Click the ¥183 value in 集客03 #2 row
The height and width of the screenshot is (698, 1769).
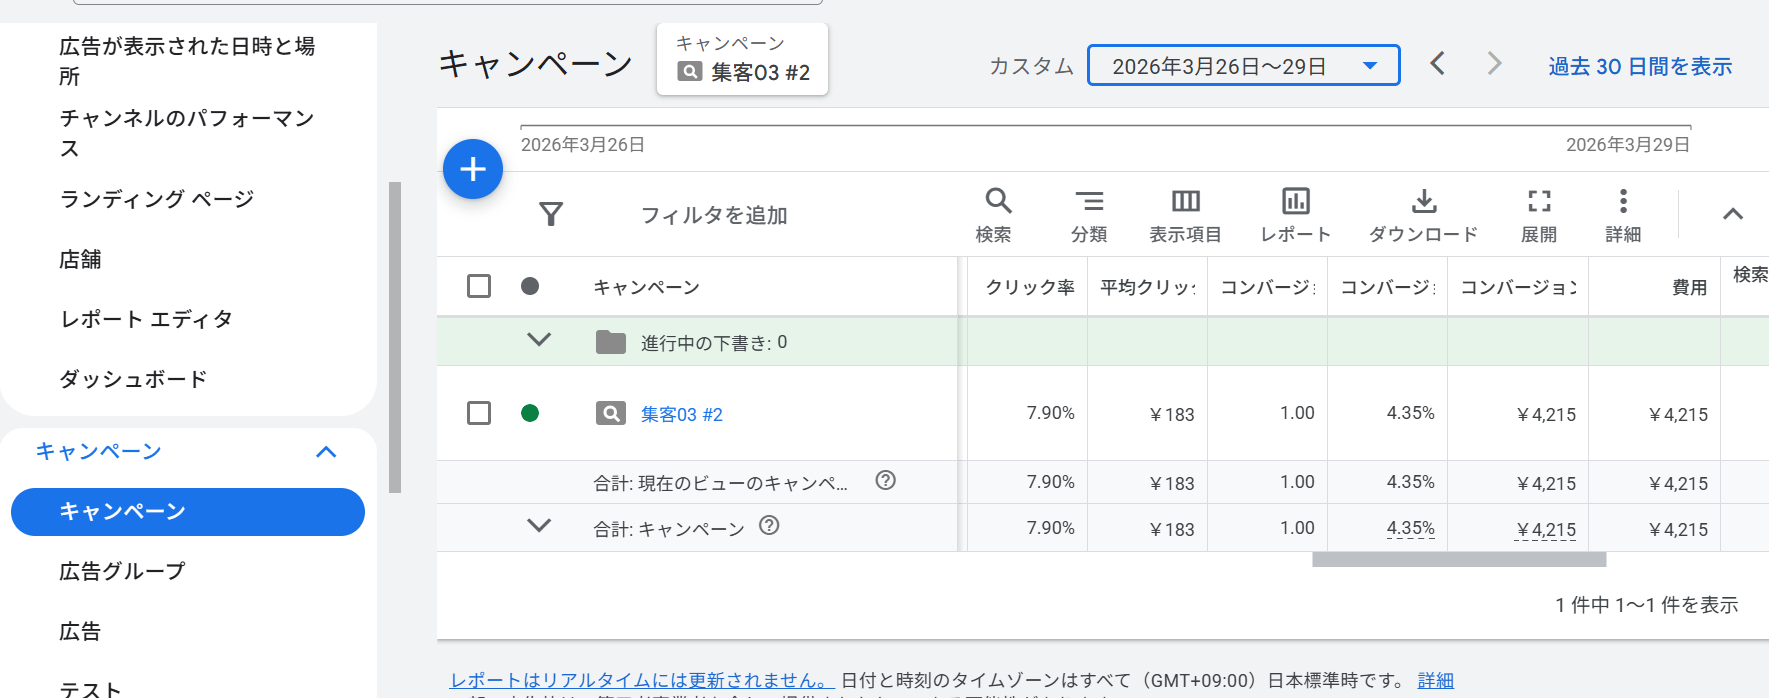tap(1172, 414)
